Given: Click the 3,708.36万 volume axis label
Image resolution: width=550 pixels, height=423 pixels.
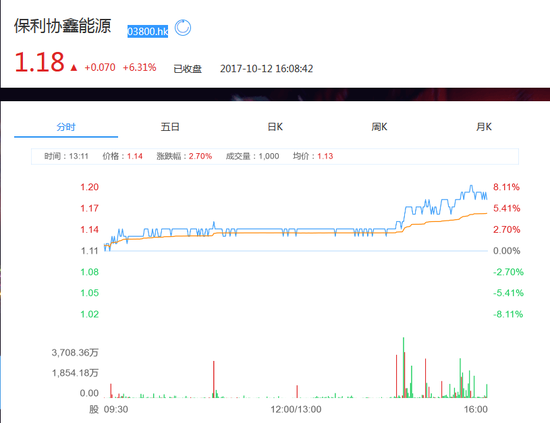Looking at the screenshot, I should coord(75,352).
